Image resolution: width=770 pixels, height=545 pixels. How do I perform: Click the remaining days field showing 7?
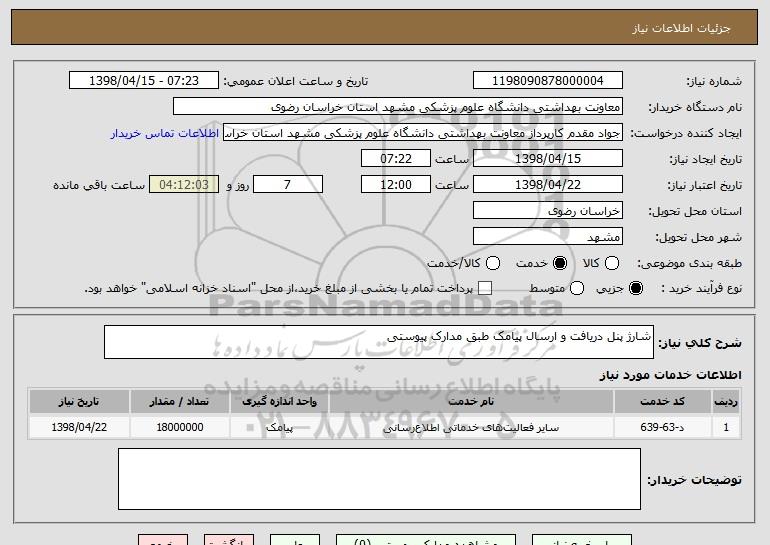[x=288, y=185]
